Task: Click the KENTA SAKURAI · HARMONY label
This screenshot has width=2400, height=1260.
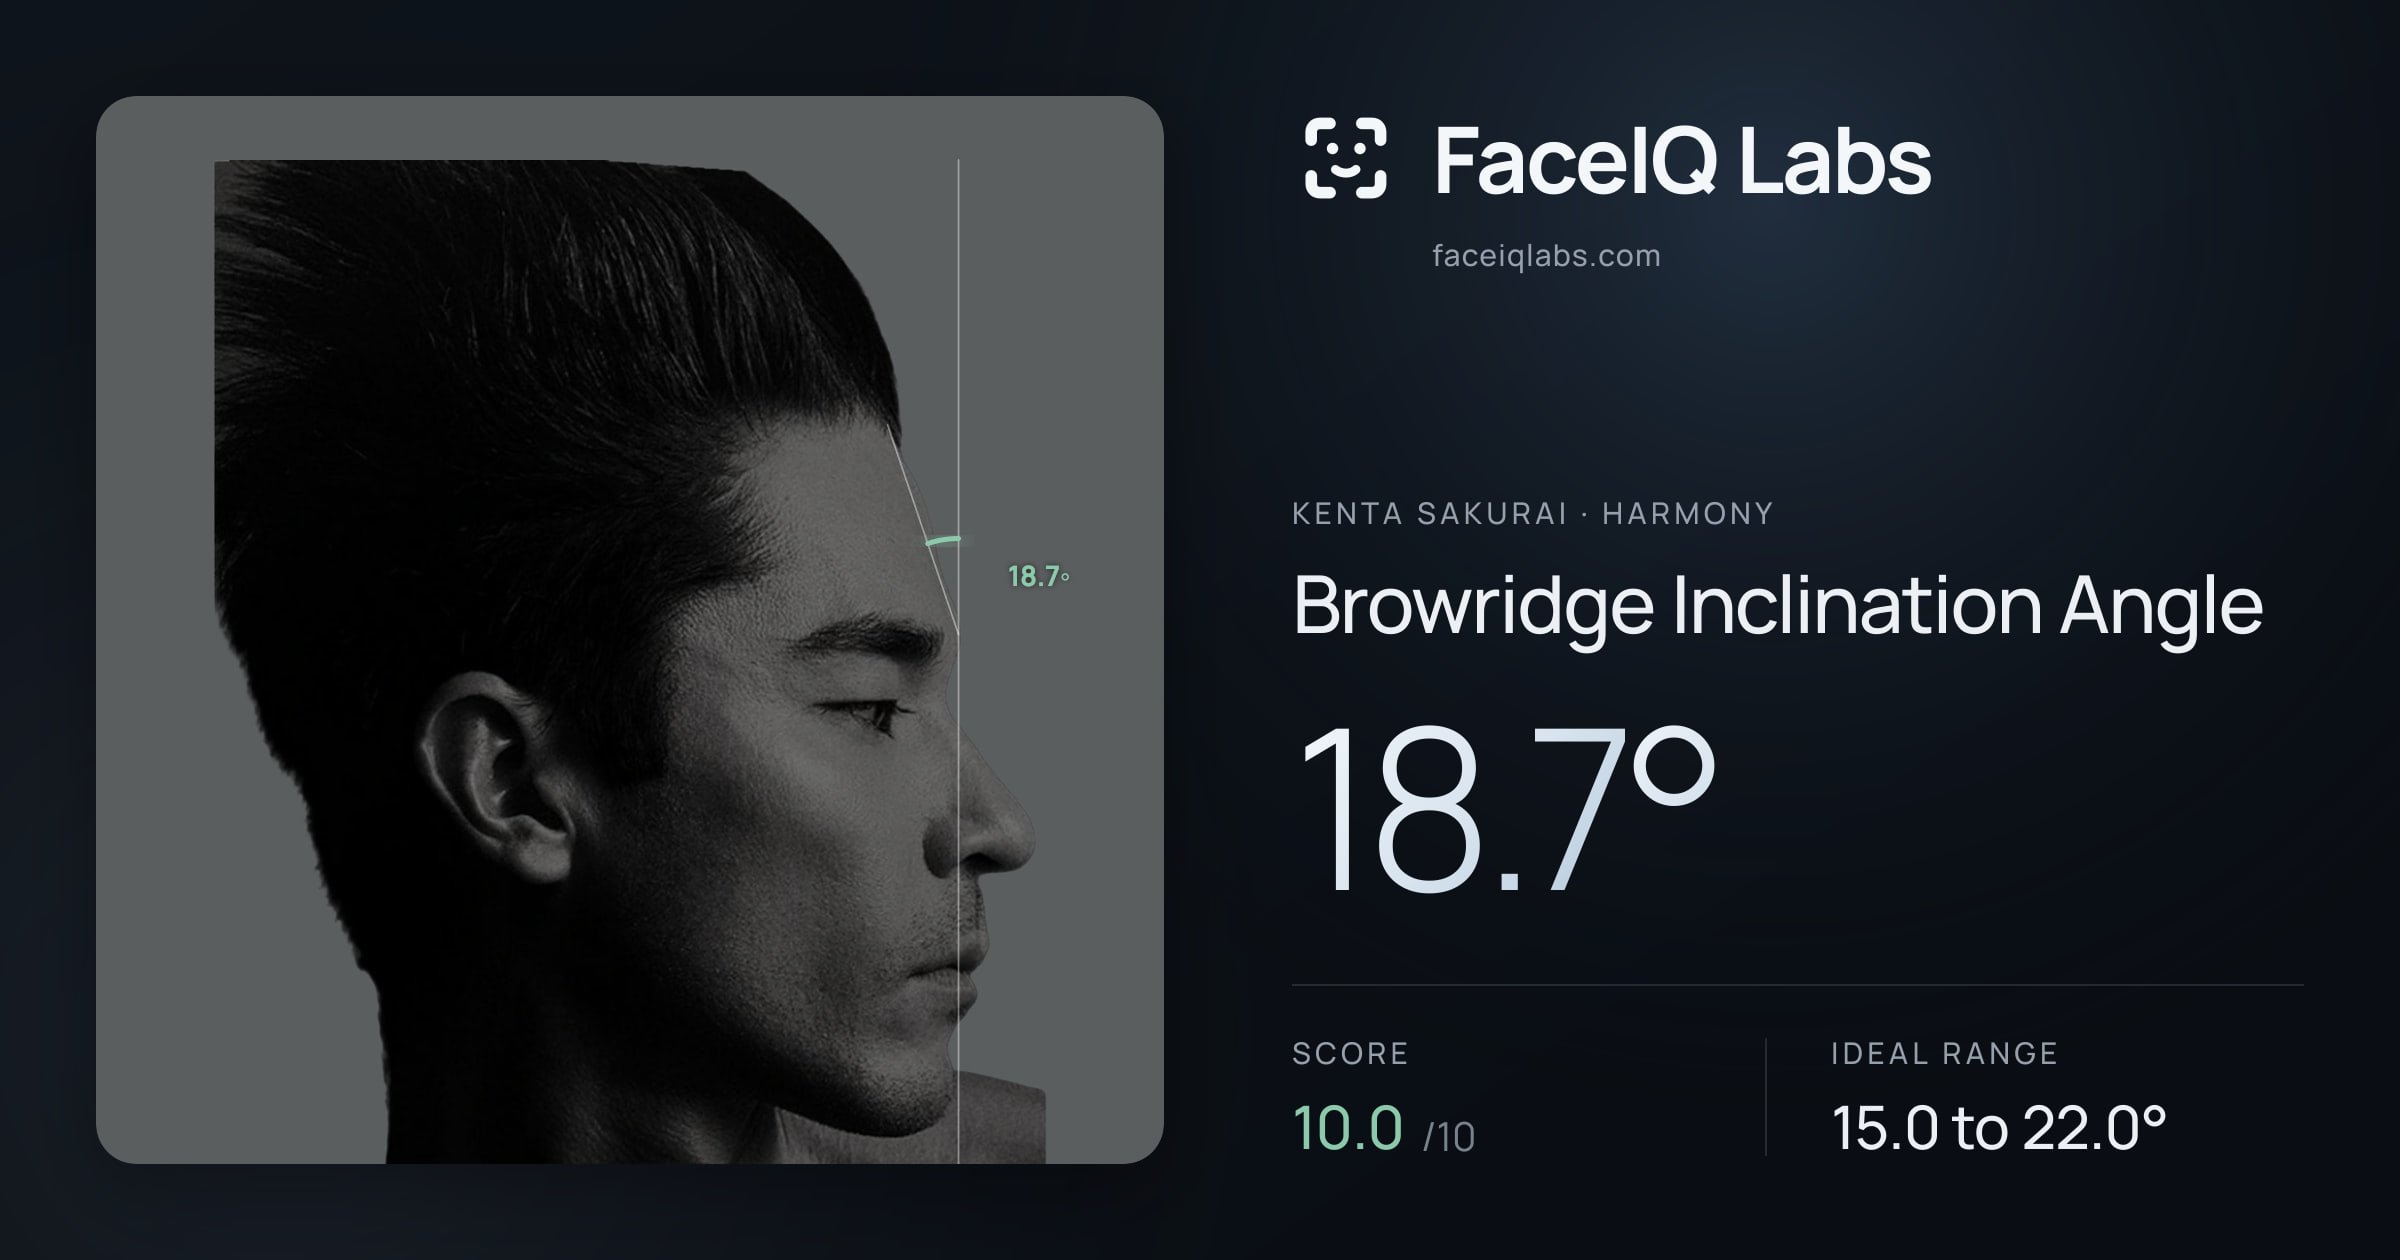Action: (x=1532, y=514)
